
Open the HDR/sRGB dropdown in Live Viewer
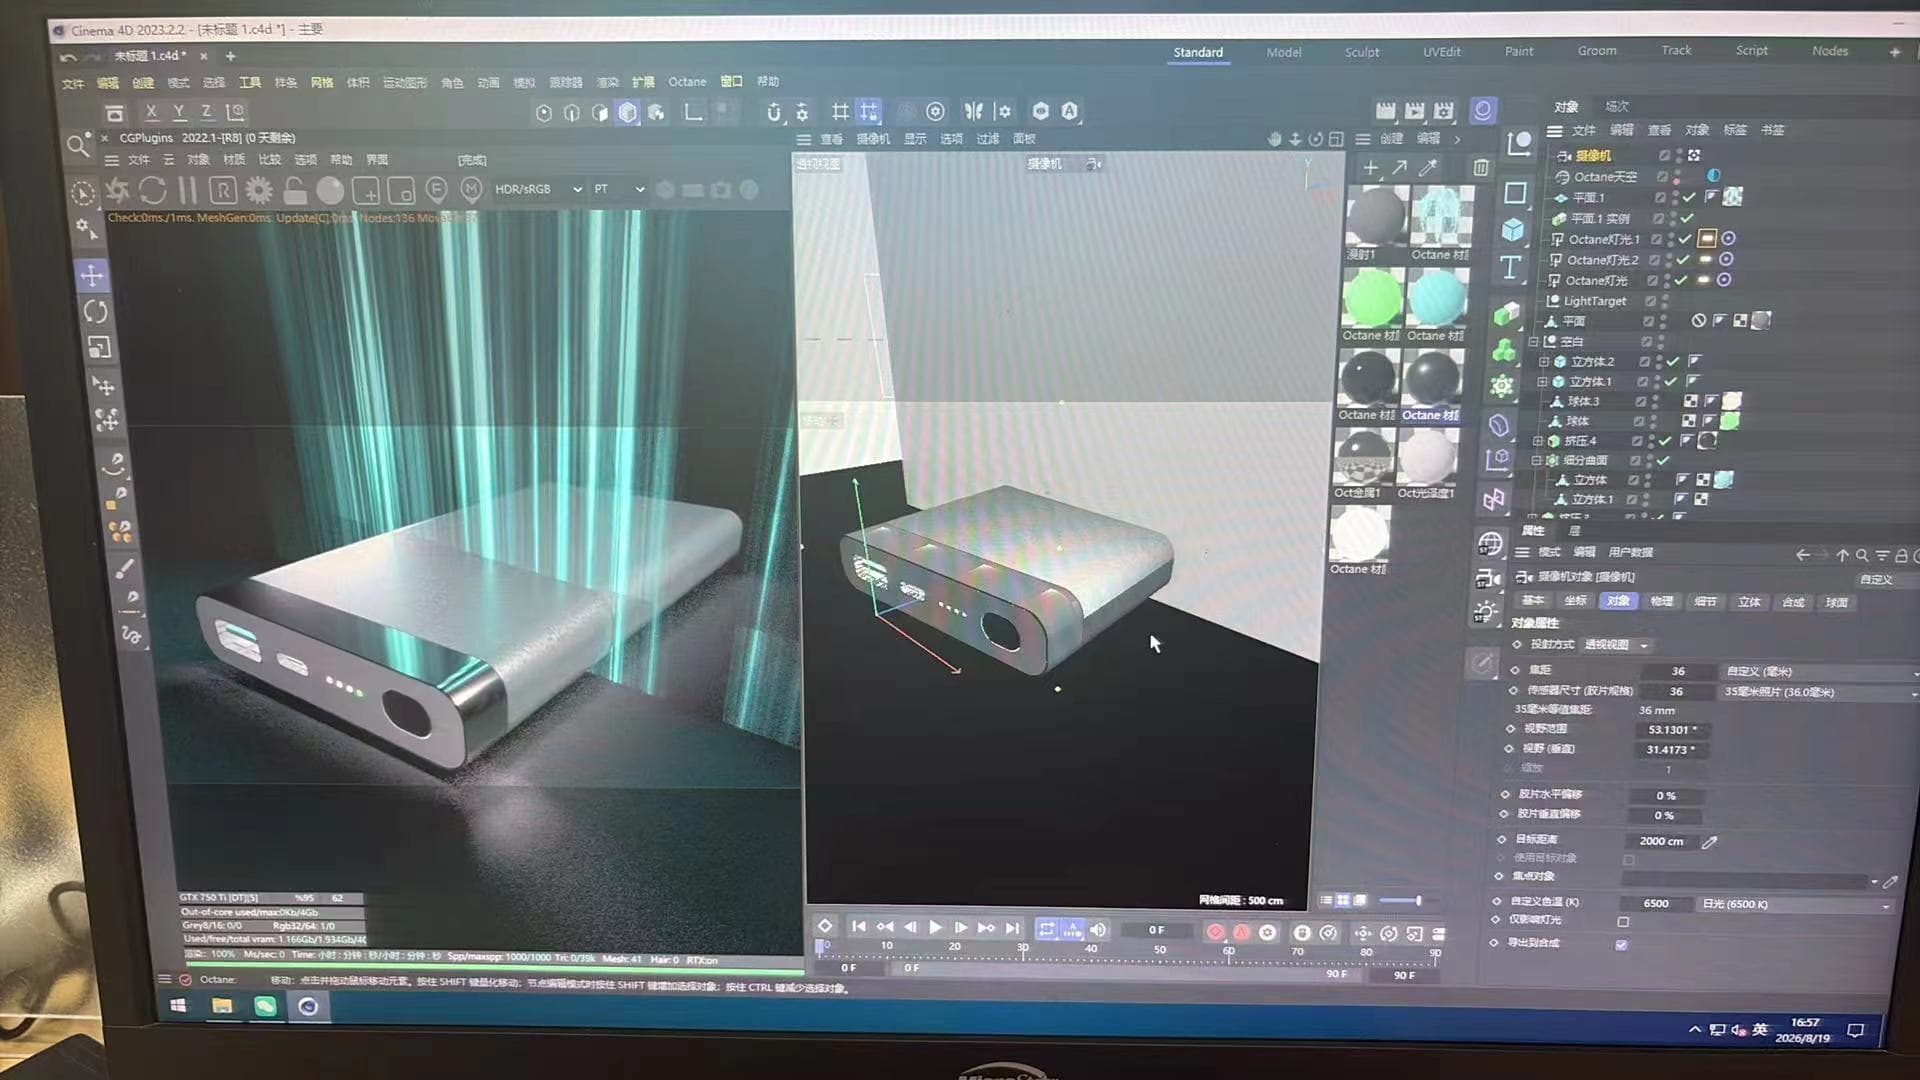(x=538, y=189)
